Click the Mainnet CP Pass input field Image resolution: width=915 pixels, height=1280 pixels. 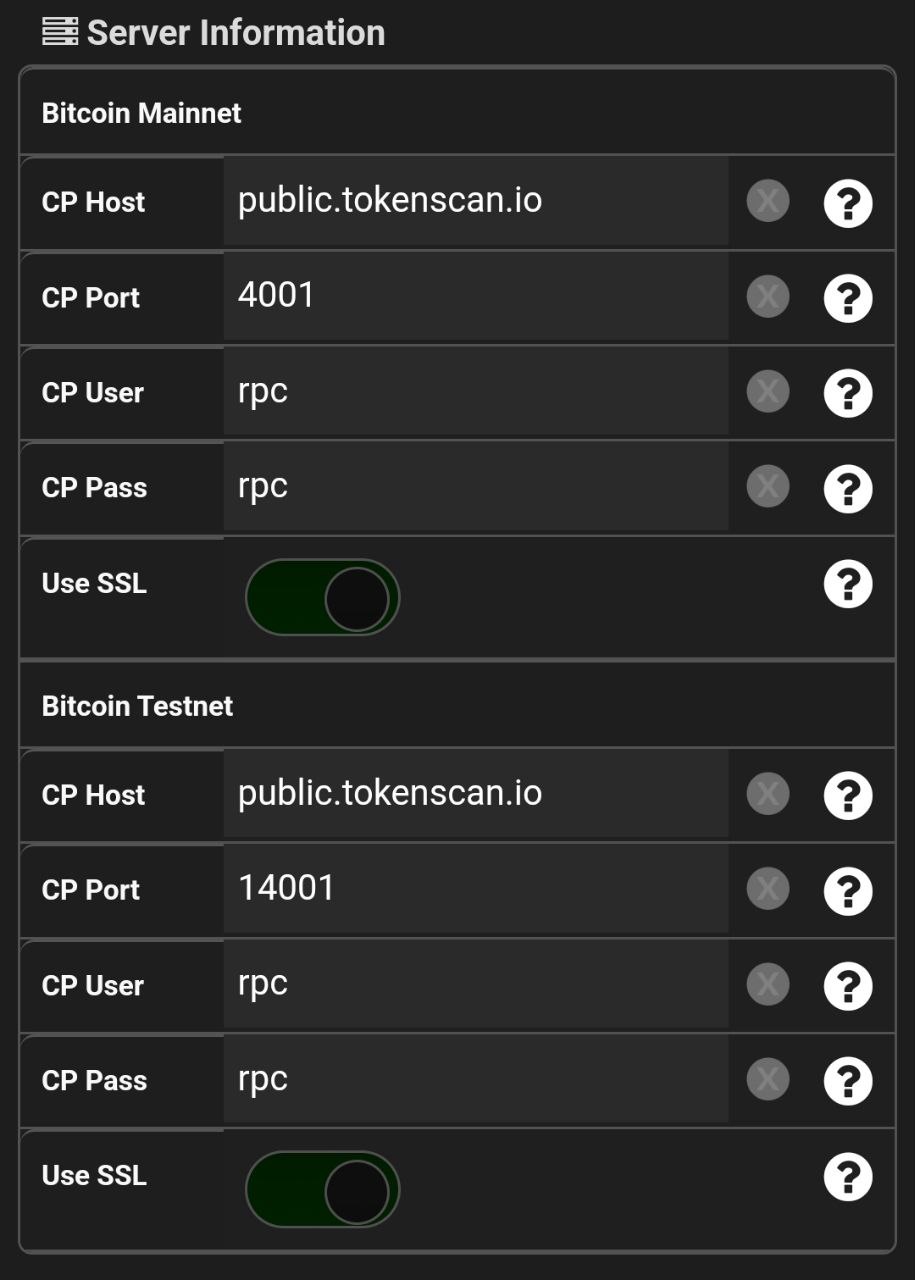(x=476, y=487)
